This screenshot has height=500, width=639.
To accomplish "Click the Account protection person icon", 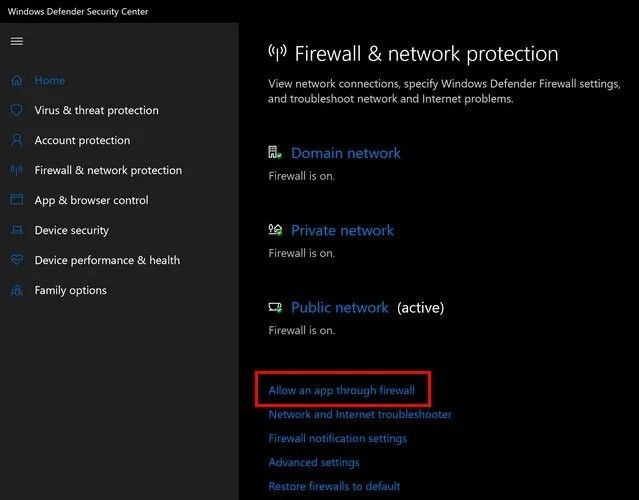I will 17,140.
